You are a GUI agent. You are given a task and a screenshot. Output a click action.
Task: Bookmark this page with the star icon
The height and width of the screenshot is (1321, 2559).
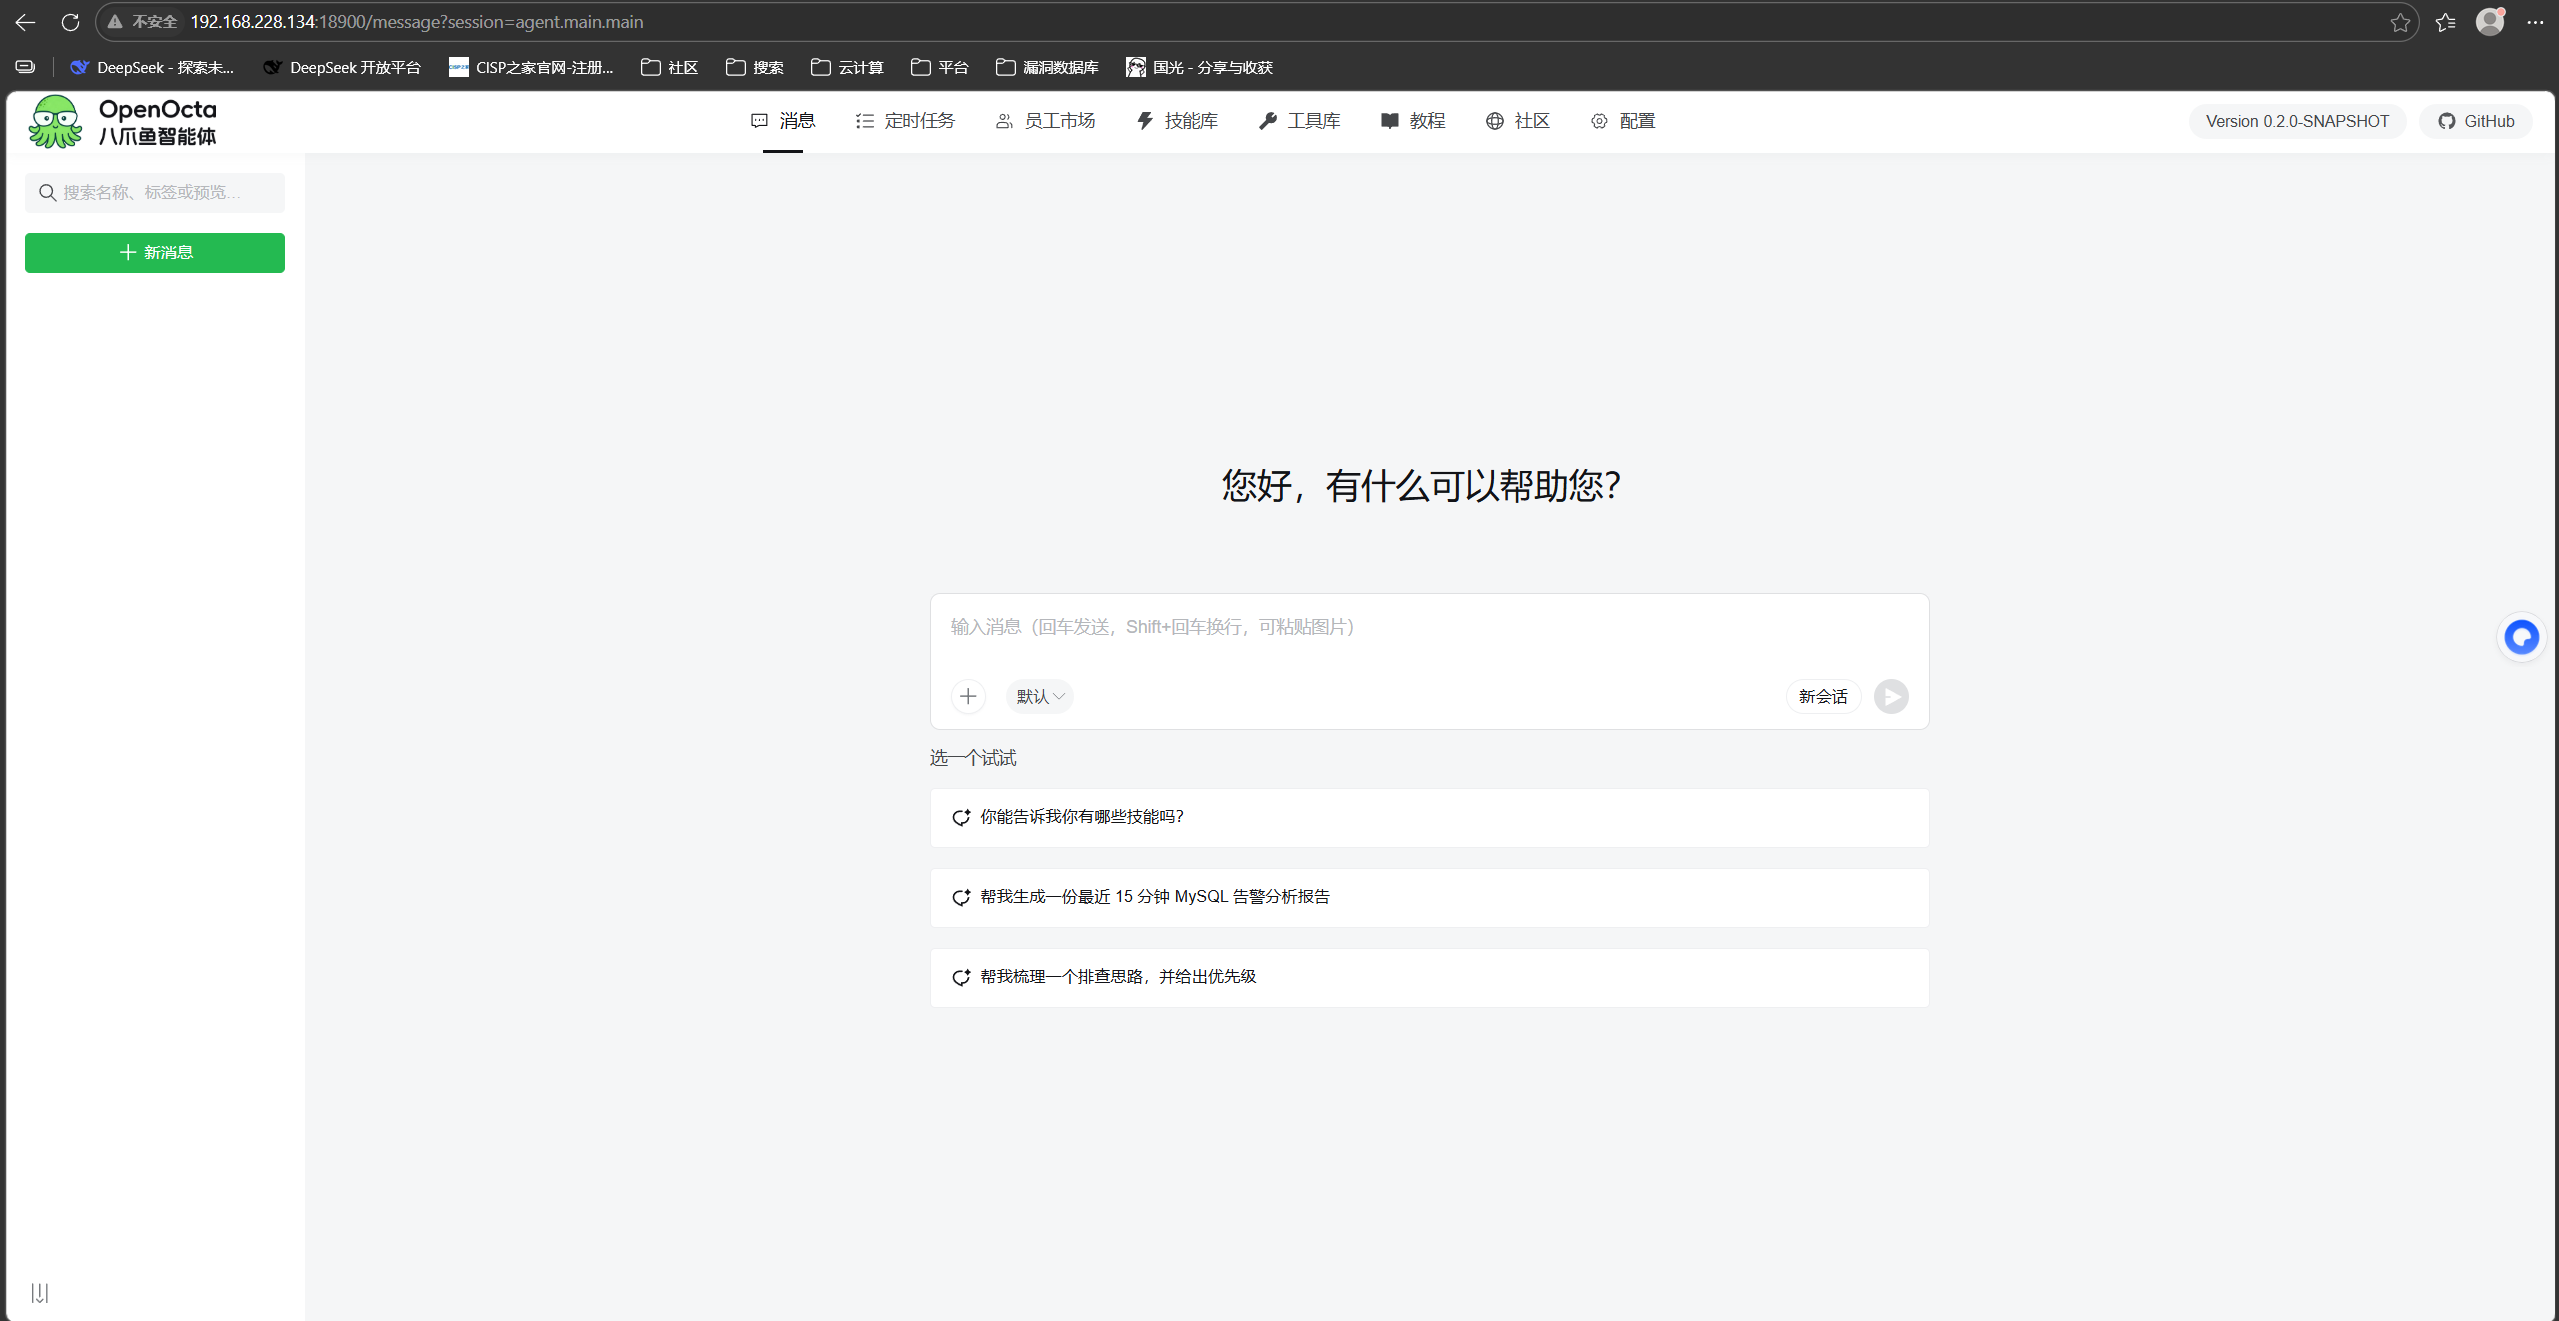2400,22
